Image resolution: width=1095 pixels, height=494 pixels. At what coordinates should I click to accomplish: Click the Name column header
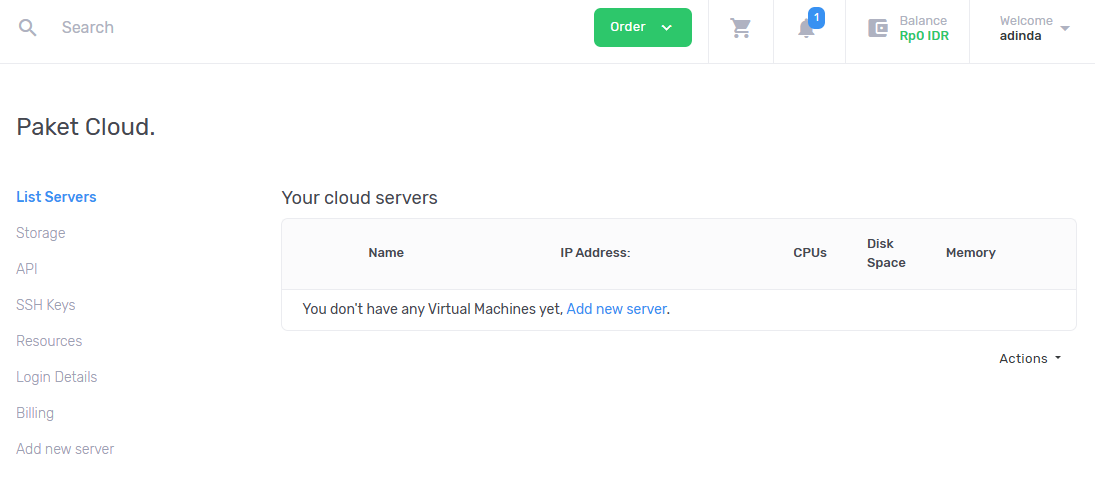pyautogui.click(x=386, y=253)
